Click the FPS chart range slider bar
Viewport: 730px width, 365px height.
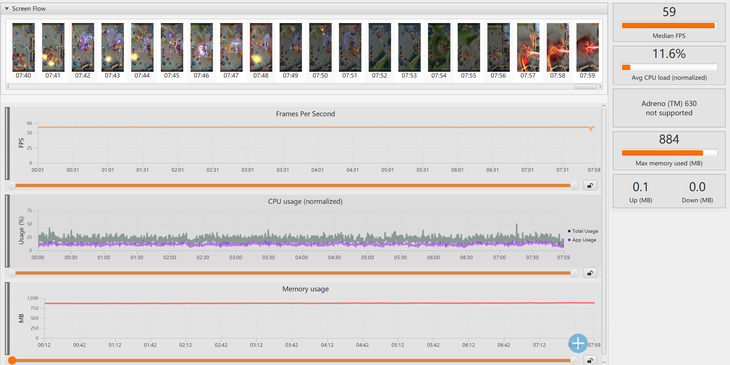[293, 185]
